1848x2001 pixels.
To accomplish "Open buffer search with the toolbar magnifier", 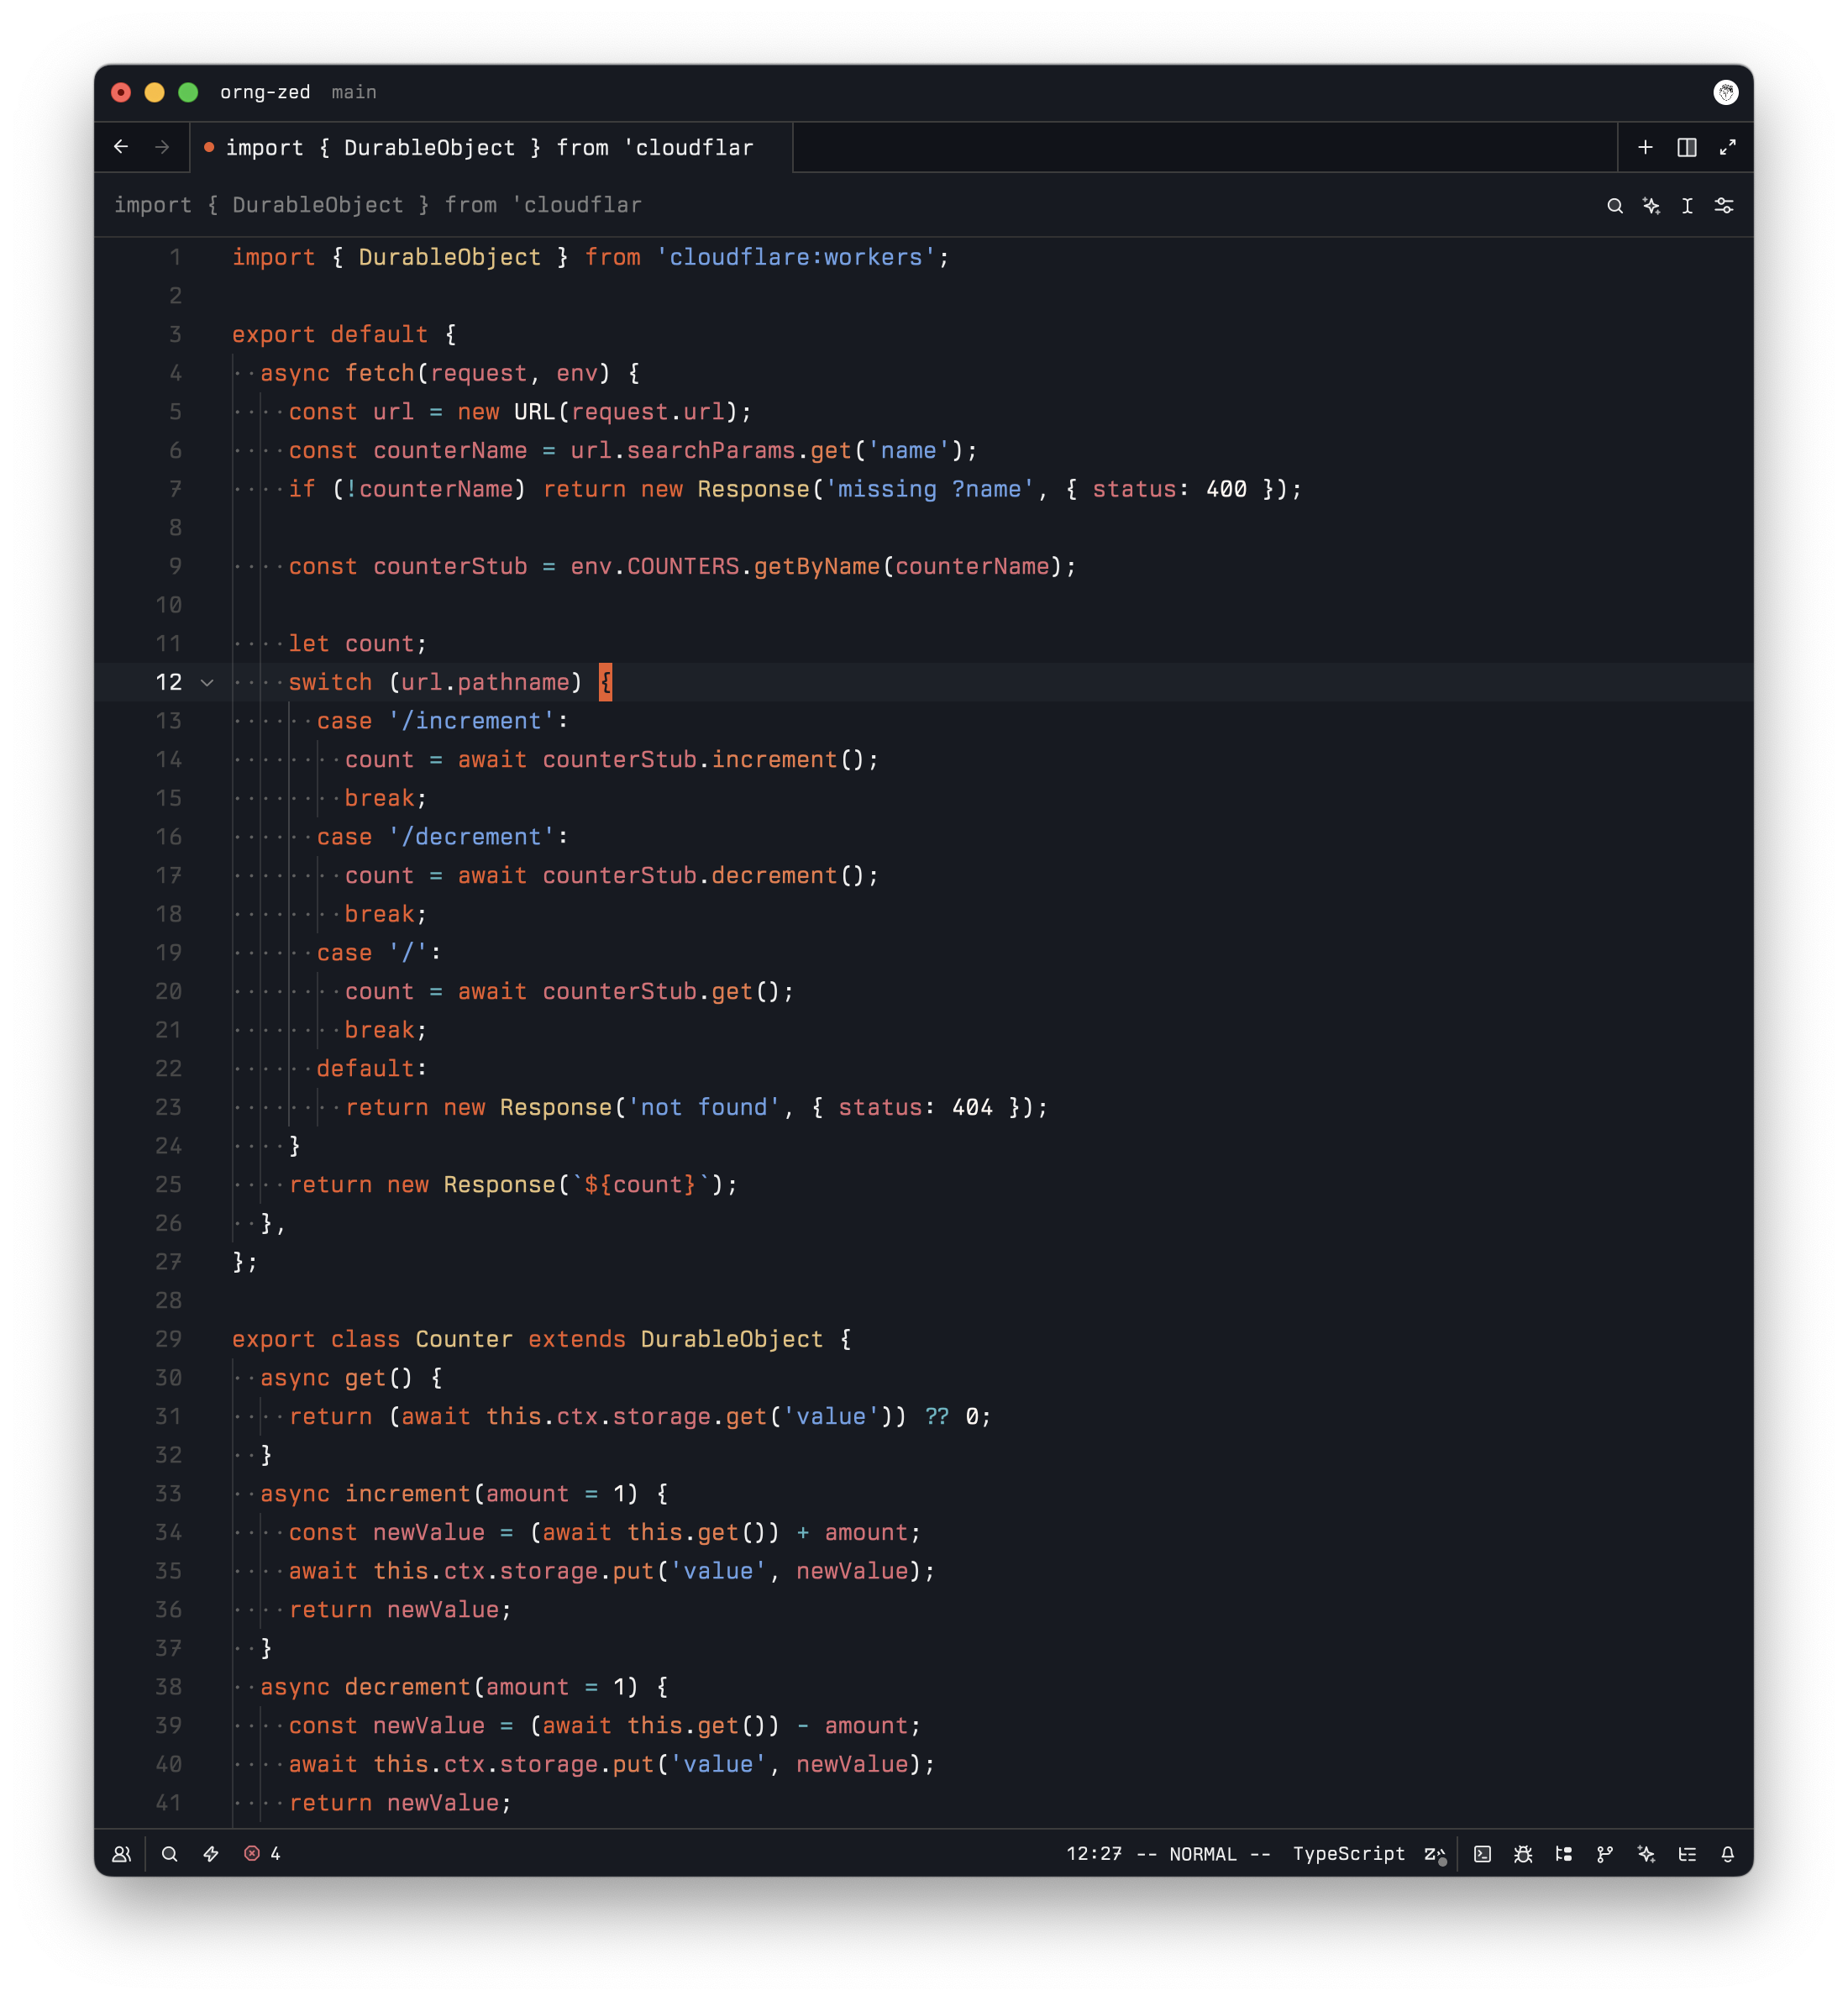I will point(1614,205).
